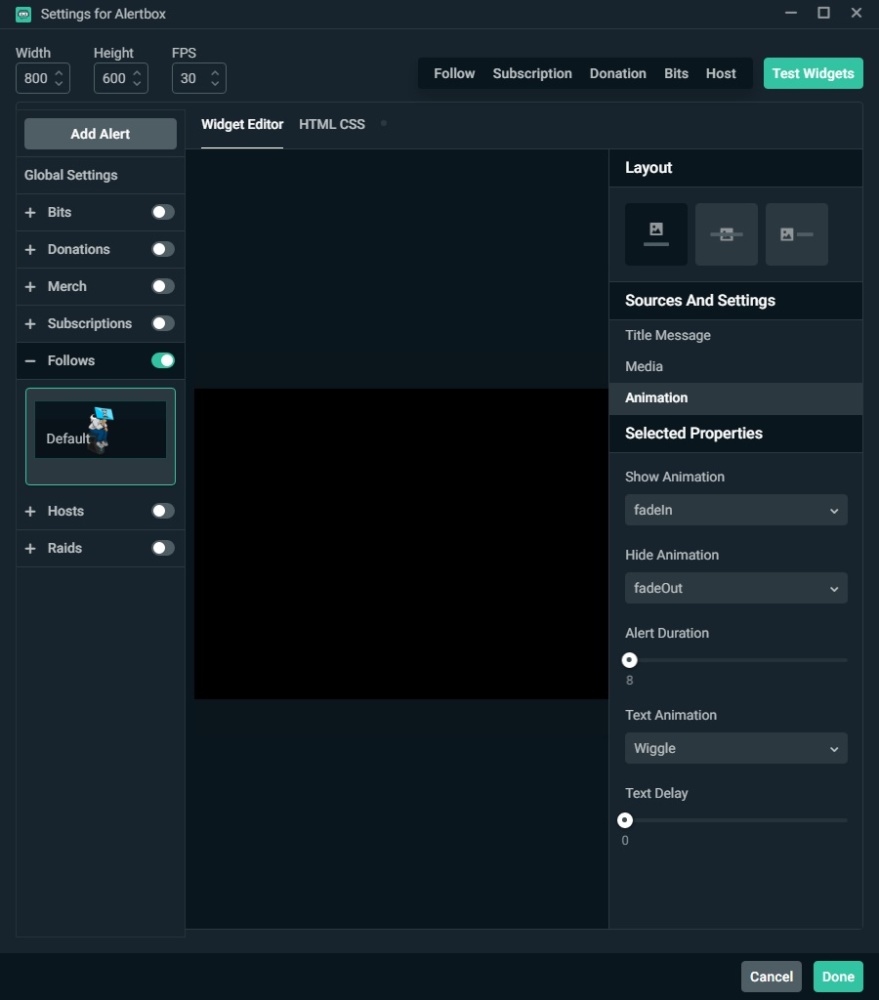Test the Bits alert

[676, 73]
